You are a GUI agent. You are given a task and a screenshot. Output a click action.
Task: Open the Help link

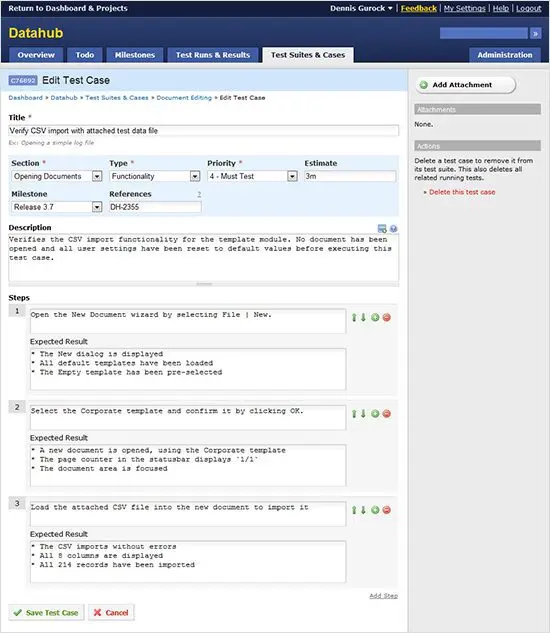(x=501, y=8)
